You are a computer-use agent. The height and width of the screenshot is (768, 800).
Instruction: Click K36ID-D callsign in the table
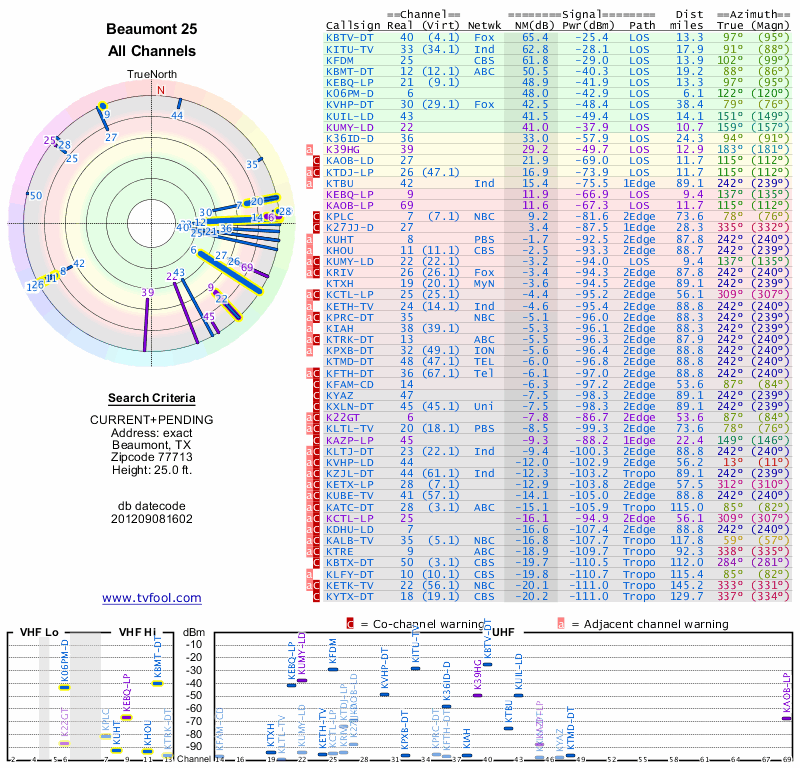click(350, 138)
